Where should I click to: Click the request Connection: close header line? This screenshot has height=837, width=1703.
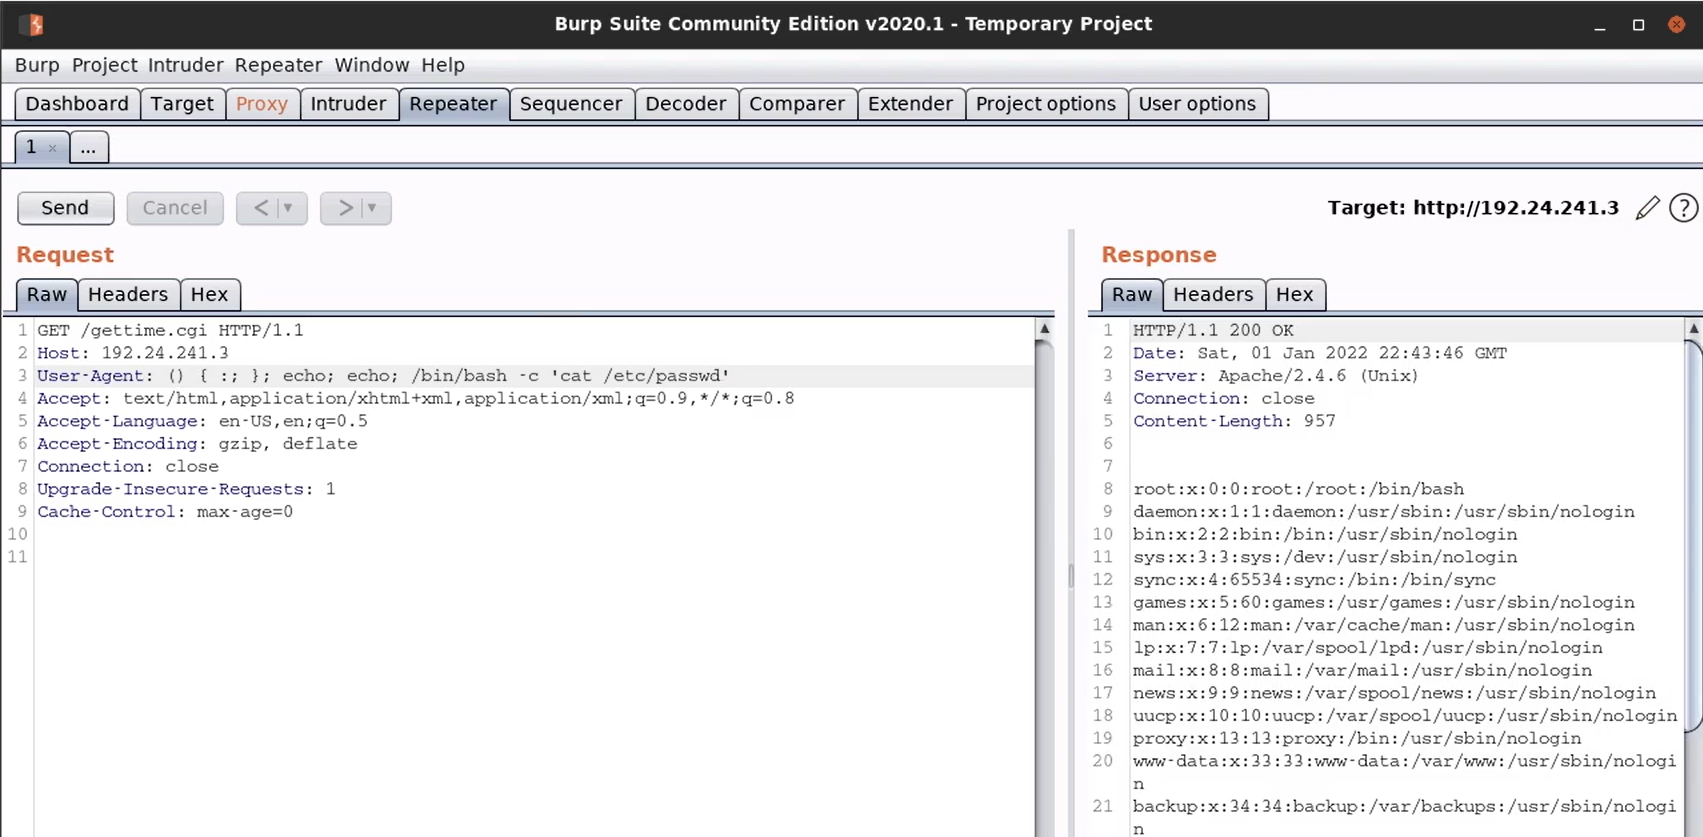128,467
